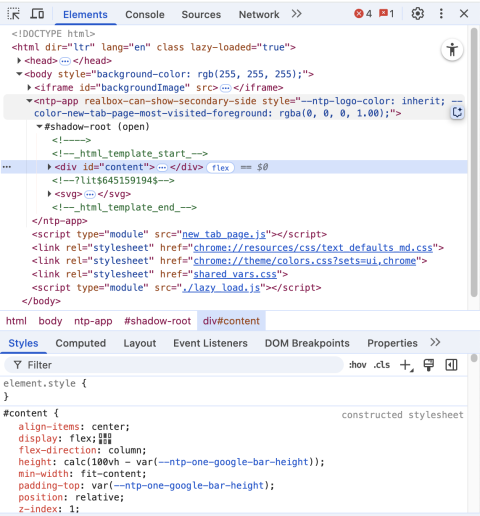Select div#content in the breadcrumb bar
This screenshot has height=516, width=480.
231,321
